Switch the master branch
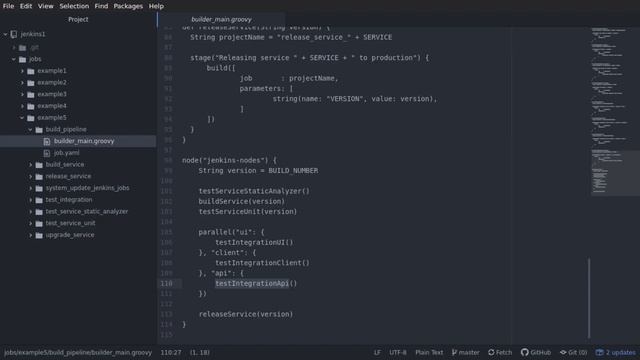 point(469,352)
